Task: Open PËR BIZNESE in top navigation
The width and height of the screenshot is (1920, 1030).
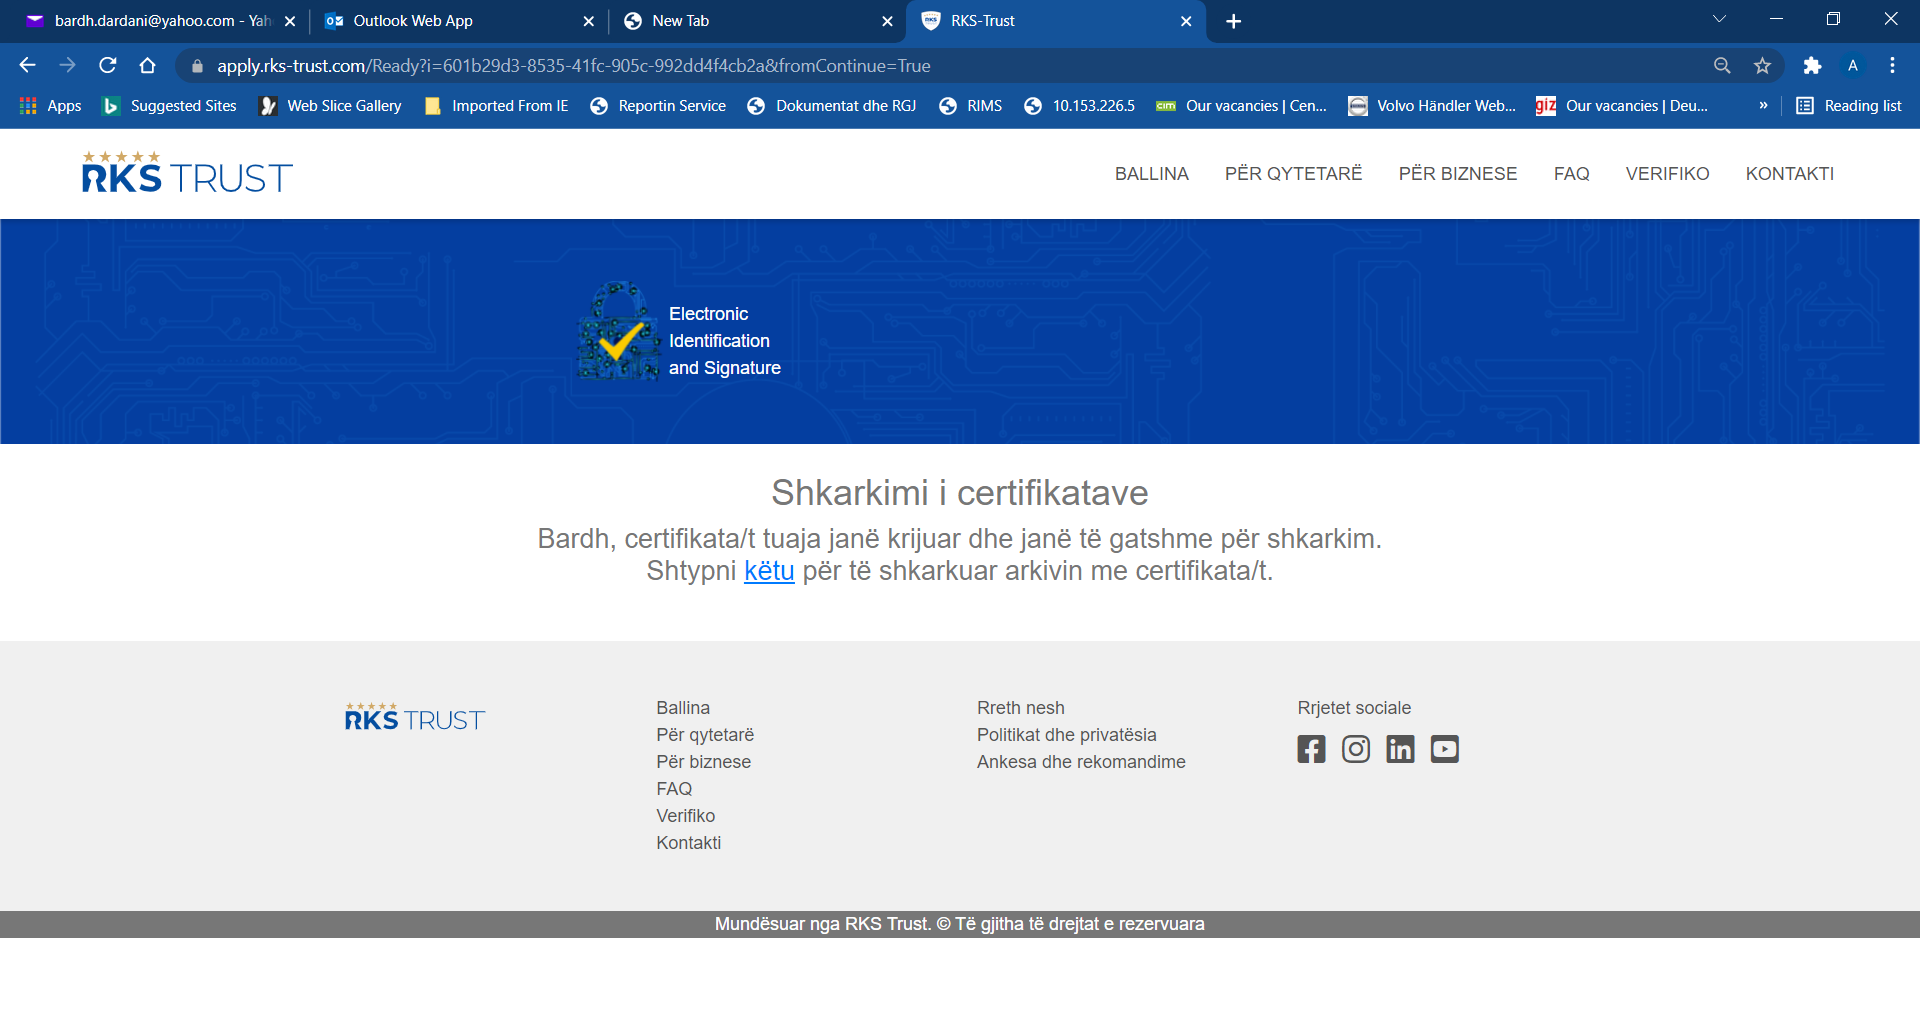Action: click(1458, 174)
